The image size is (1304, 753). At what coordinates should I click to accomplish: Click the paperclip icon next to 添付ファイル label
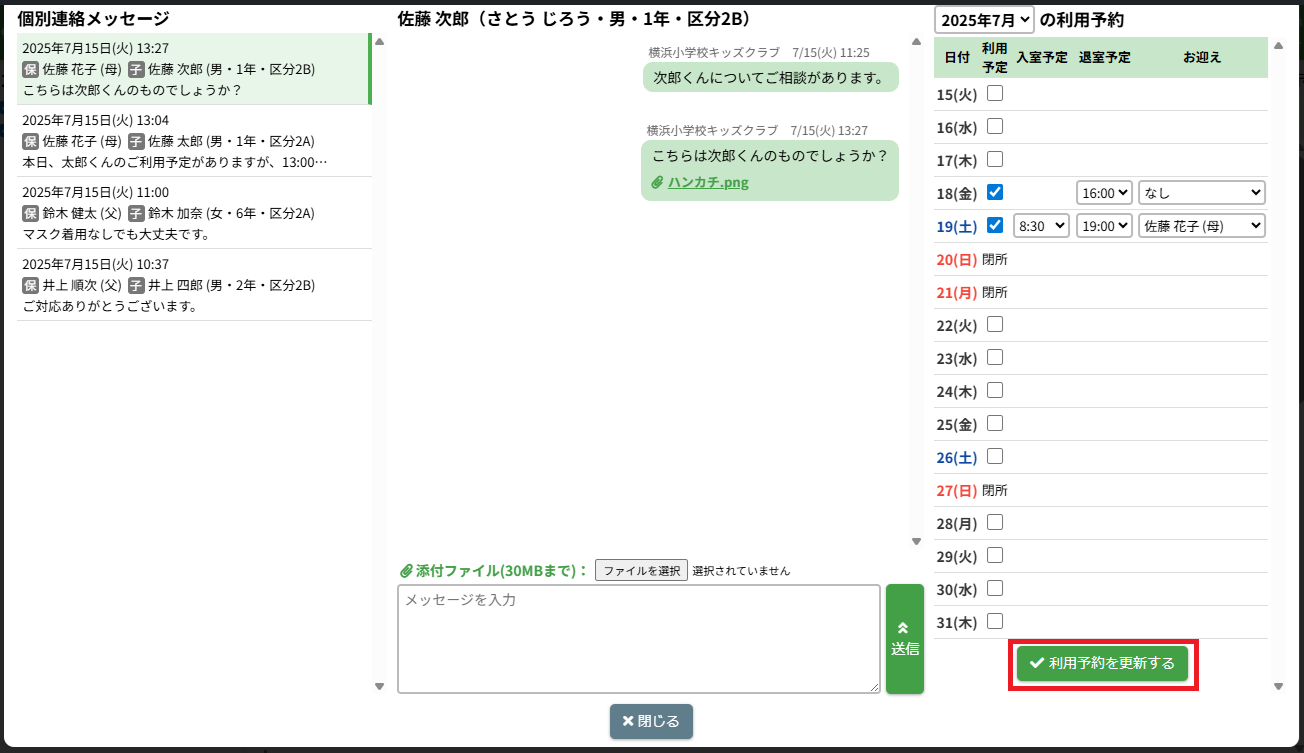click(405, 571)
